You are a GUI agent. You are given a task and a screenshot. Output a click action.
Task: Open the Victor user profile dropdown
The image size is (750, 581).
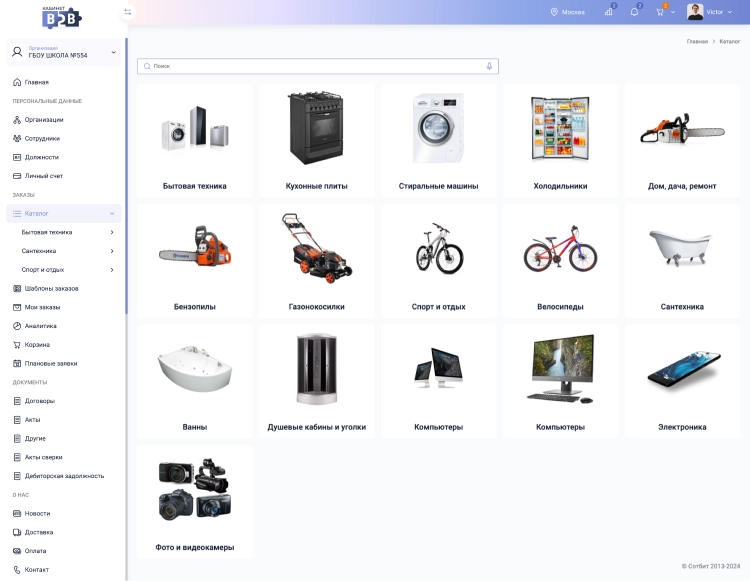coord(709,12)
